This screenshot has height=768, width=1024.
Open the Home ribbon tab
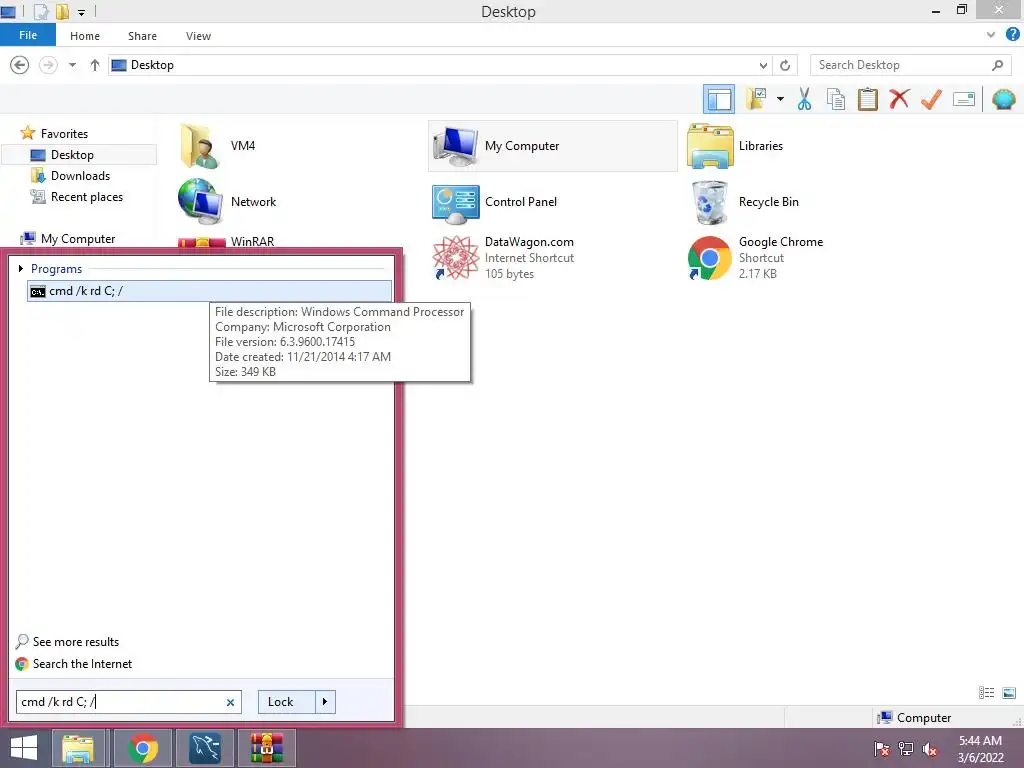pos(85,36)
